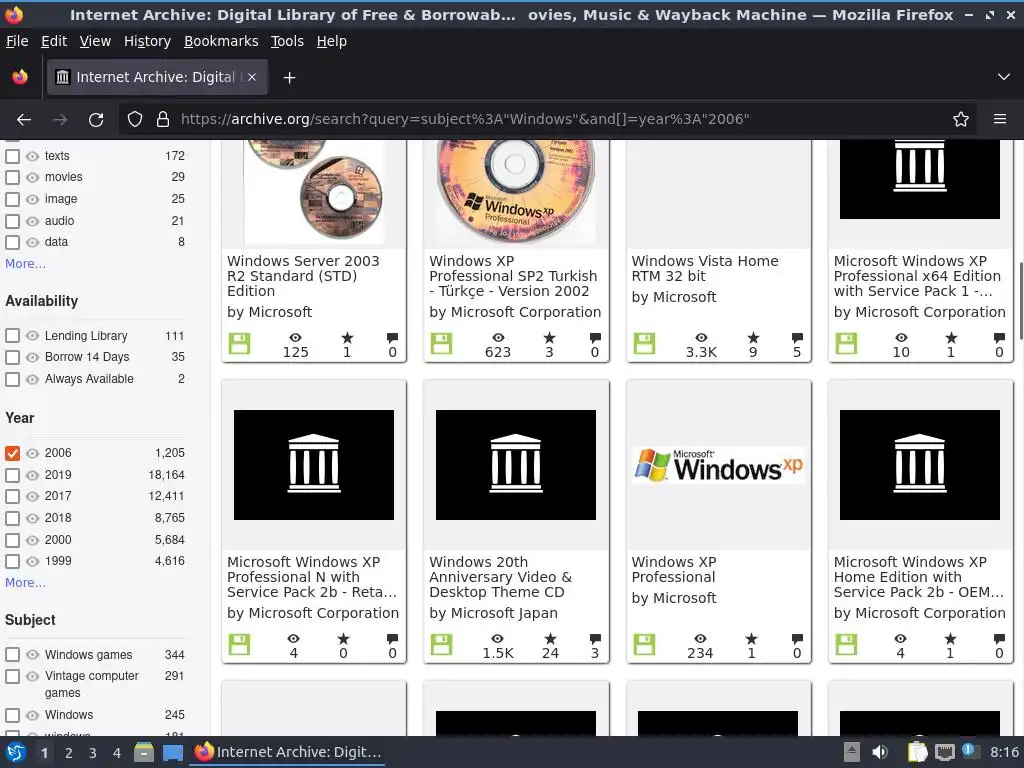Image resolution: width=1024 pixels, height=768 pixels.
Task: Open the volume control in system tray
Action: click(x=880, y=752)
